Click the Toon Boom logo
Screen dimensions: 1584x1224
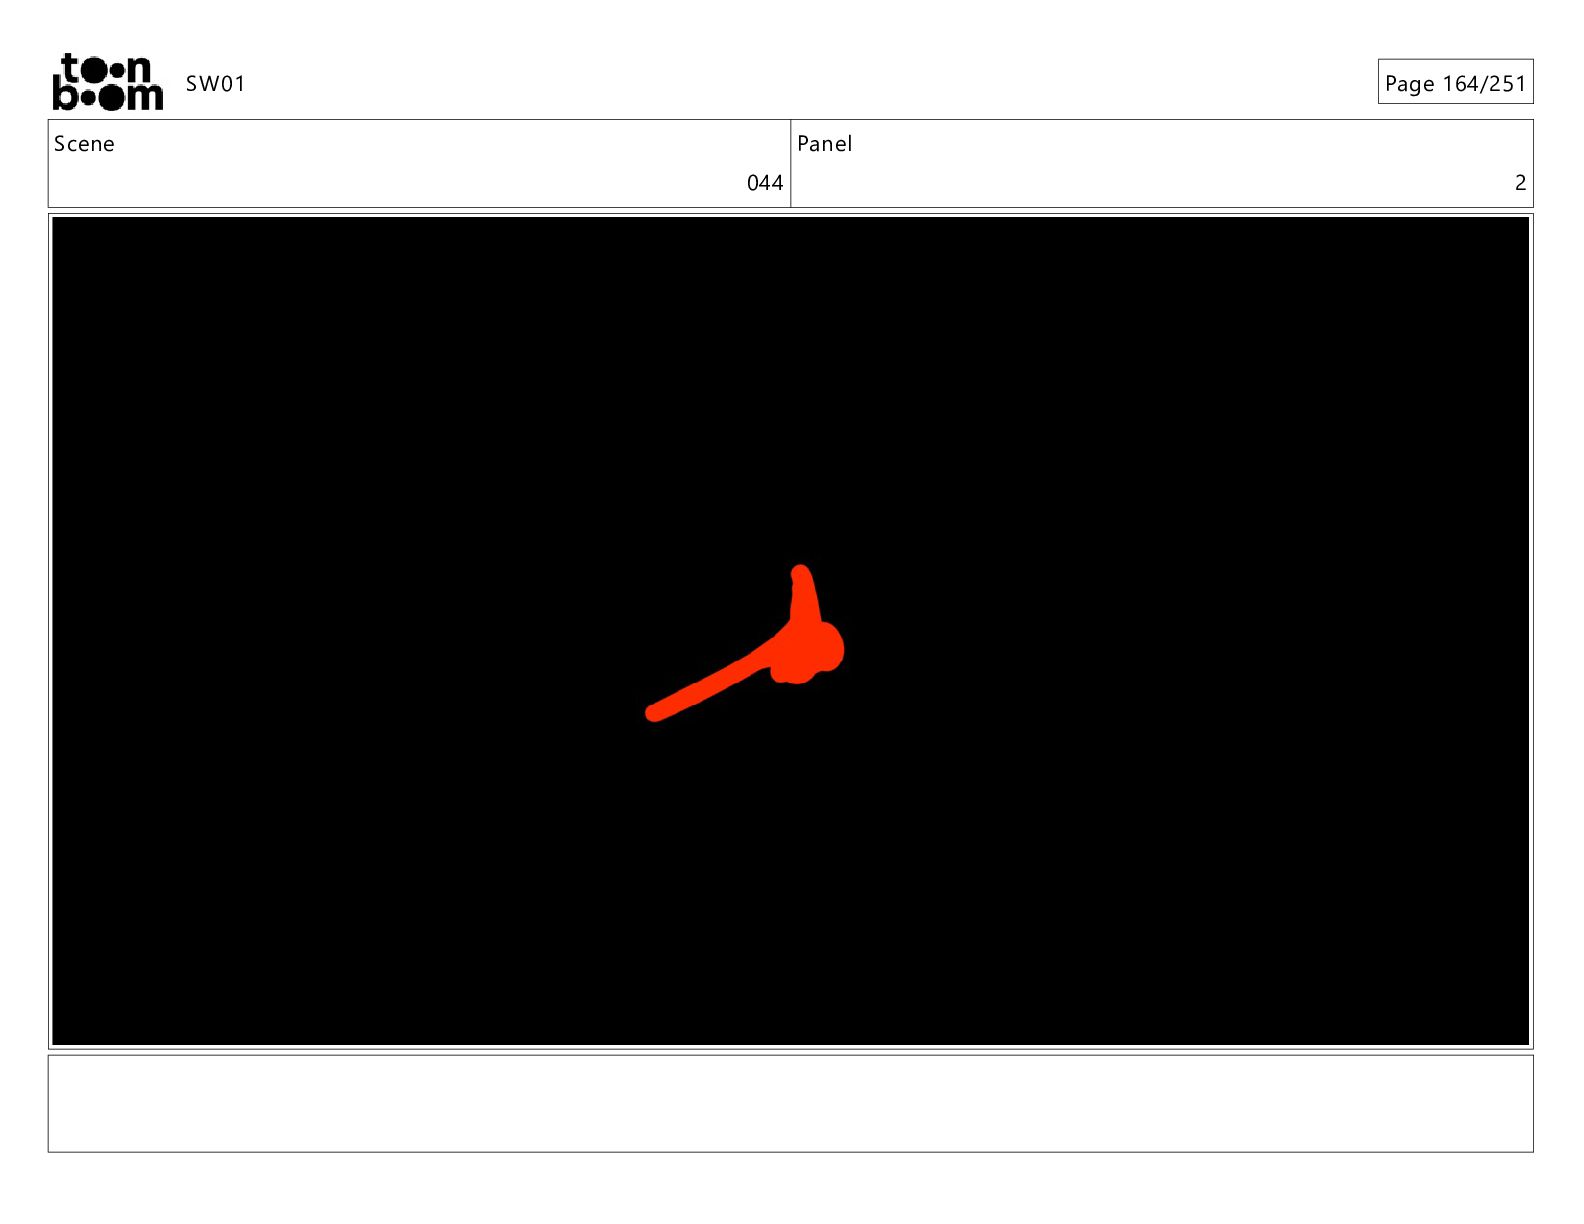[107, 82]
